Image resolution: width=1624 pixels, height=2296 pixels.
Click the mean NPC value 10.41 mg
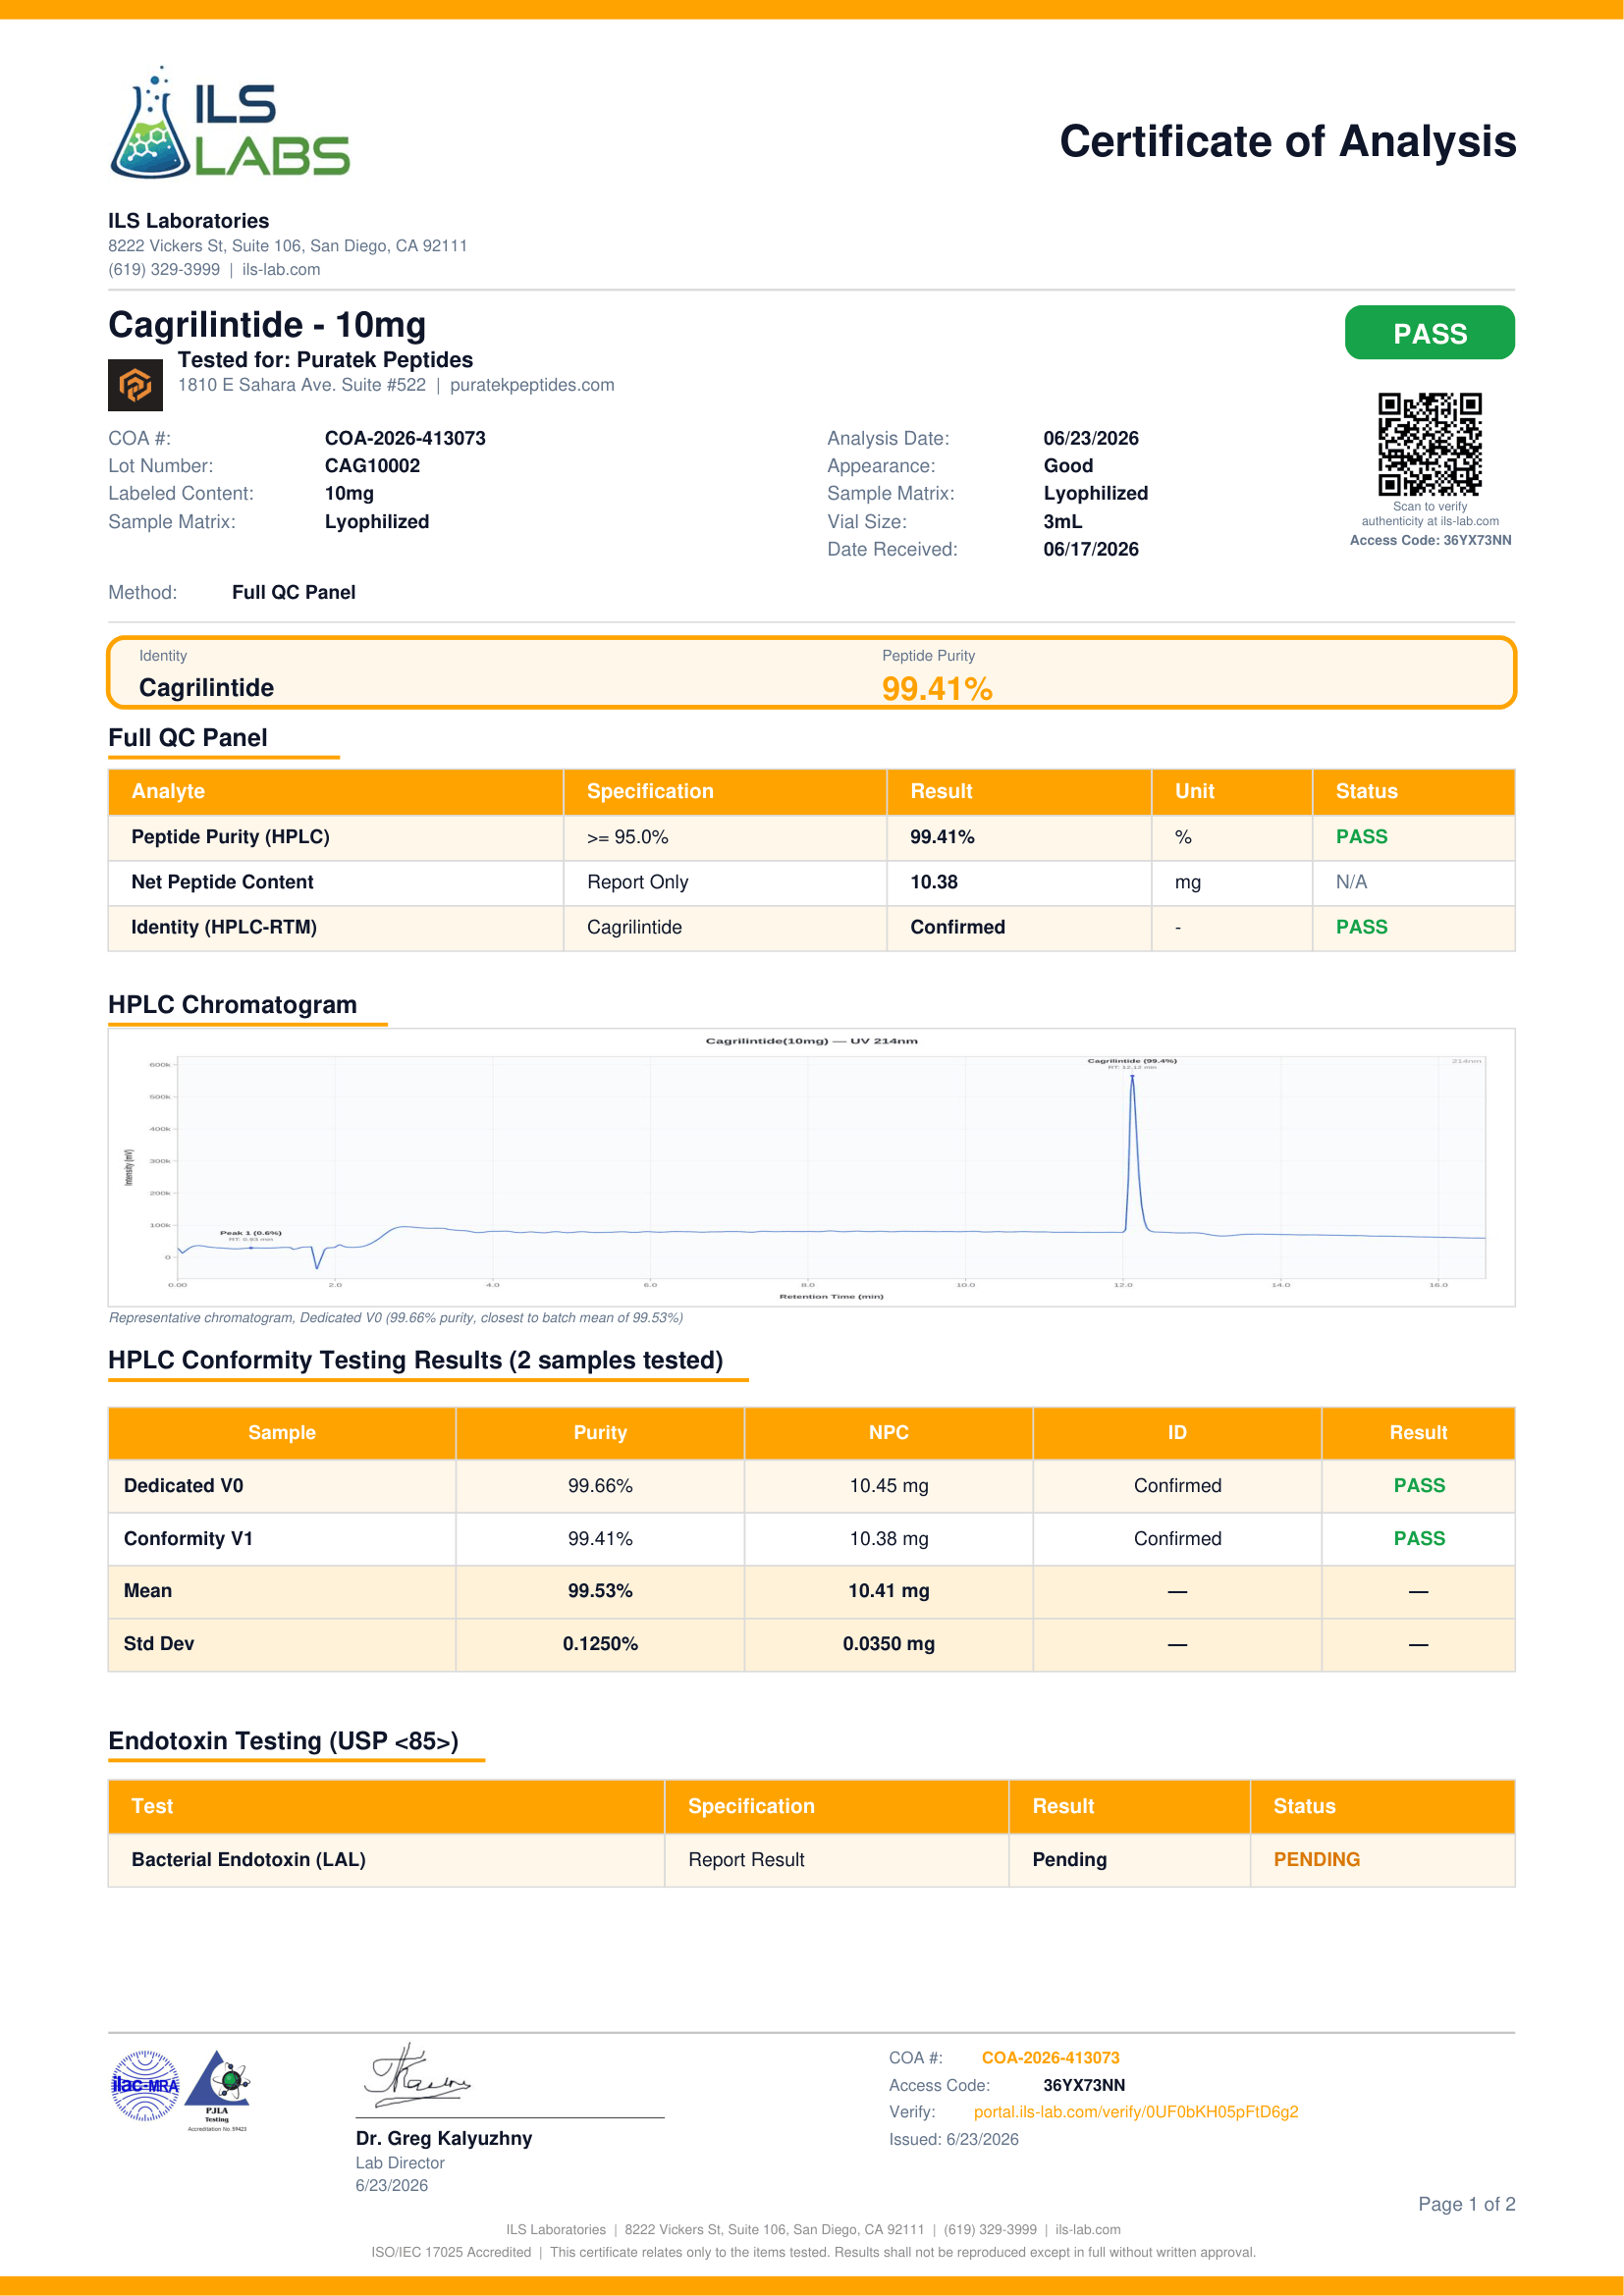[889, 1591]
